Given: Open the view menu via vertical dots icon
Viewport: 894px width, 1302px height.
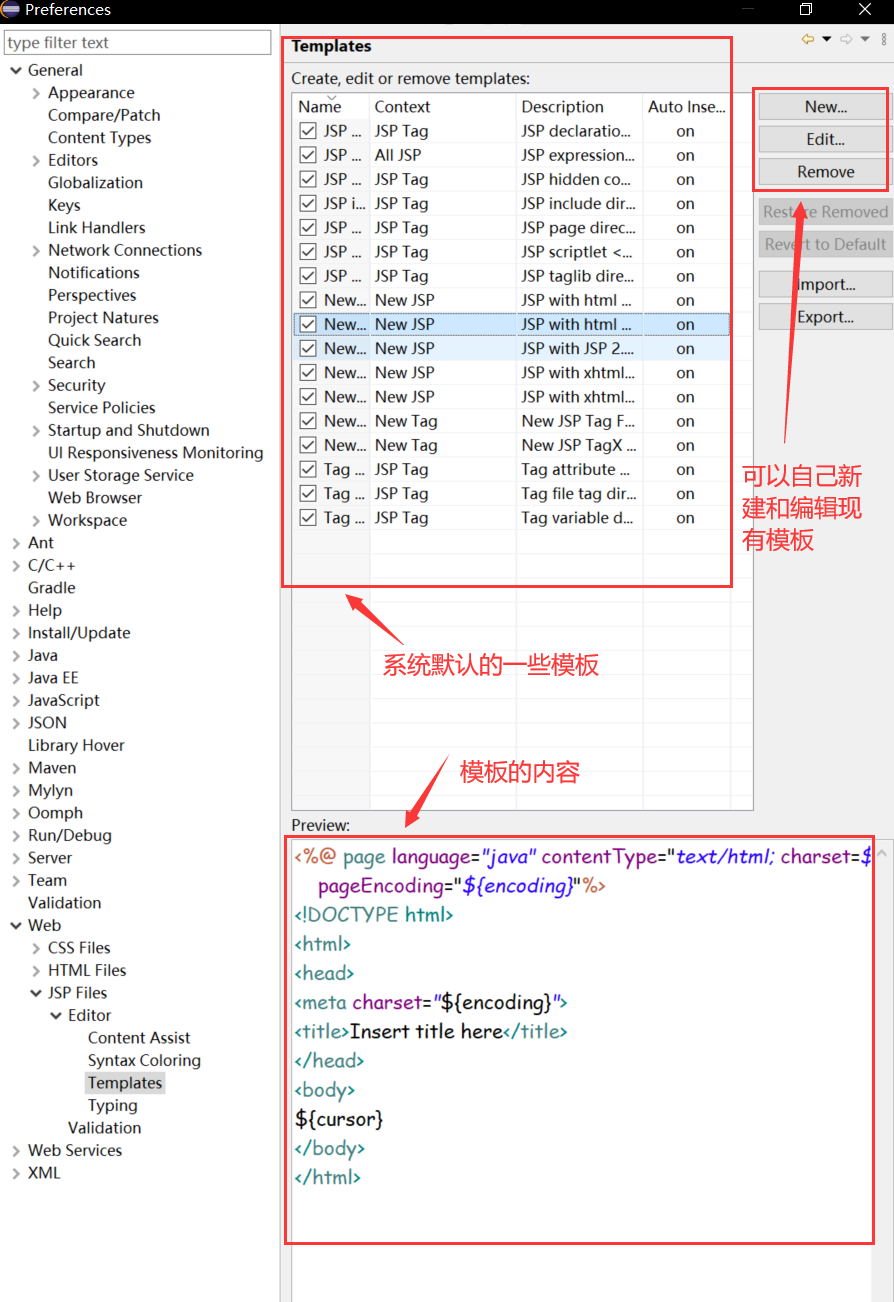Looking at the screenshot, I should pos(884,38).
